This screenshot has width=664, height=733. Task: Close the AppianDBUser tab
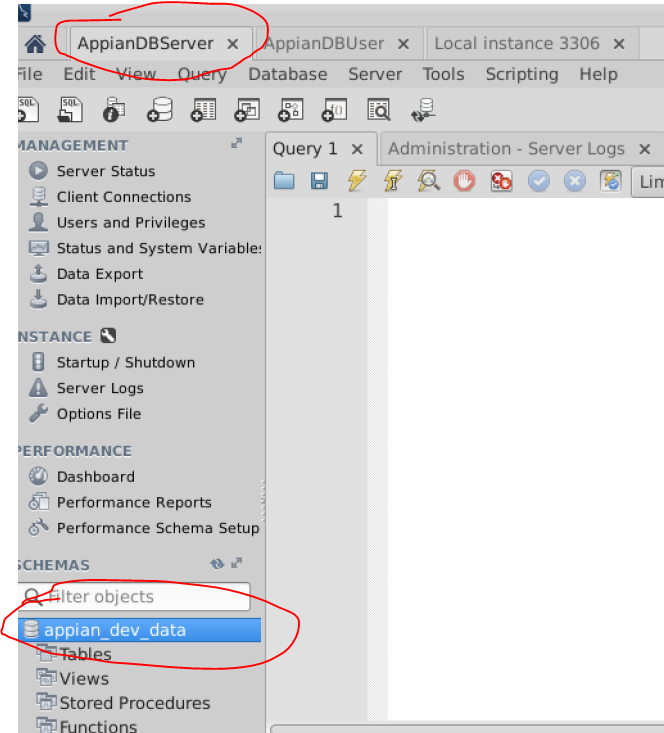point(403,44)
